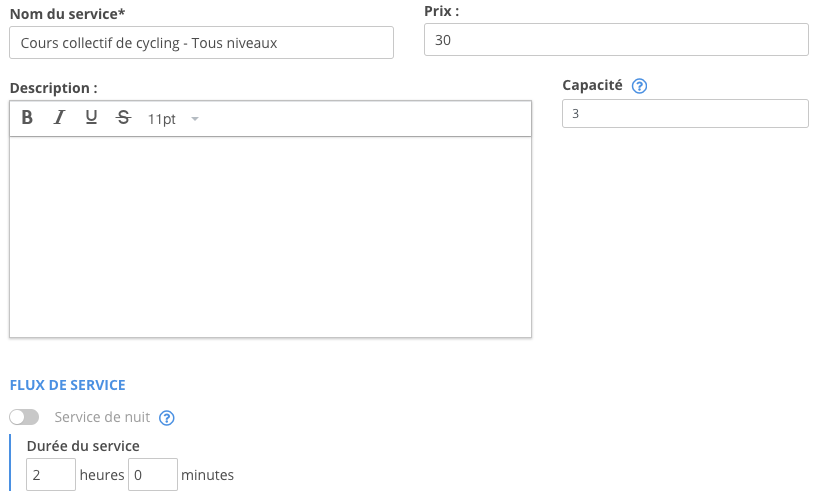Enable the Service de nuit switch
This screenshot has height=499, width=827.
pos(24,417)
